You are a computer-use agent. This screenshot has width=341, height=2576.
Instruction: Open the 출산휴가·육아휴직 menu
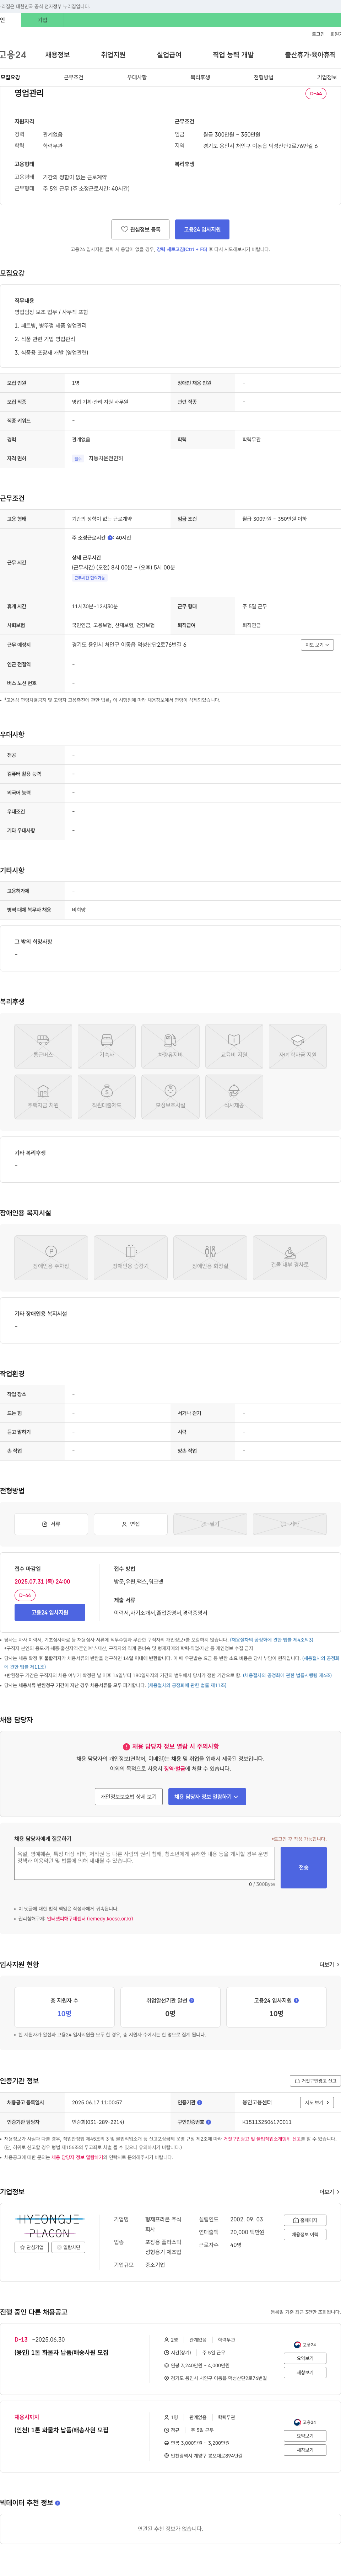[x=310, y=55]
